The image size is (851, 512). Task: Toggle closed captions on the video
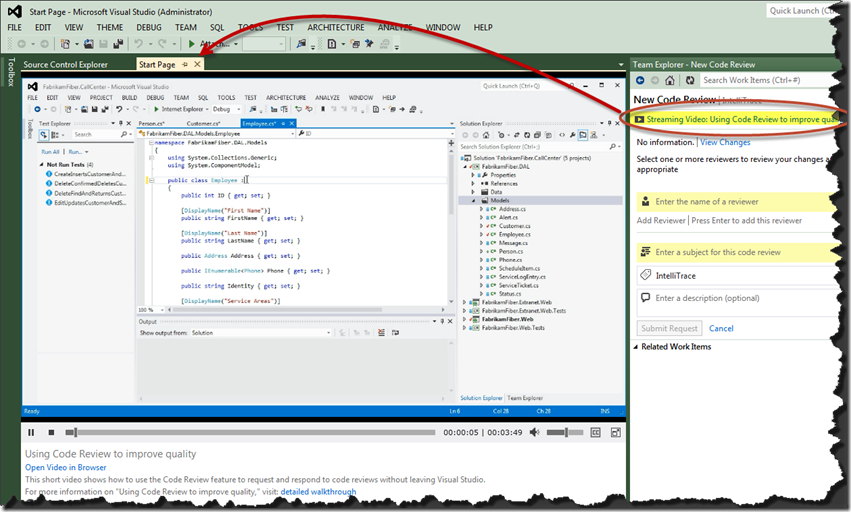pyautogui.click(x=595, y=433)
